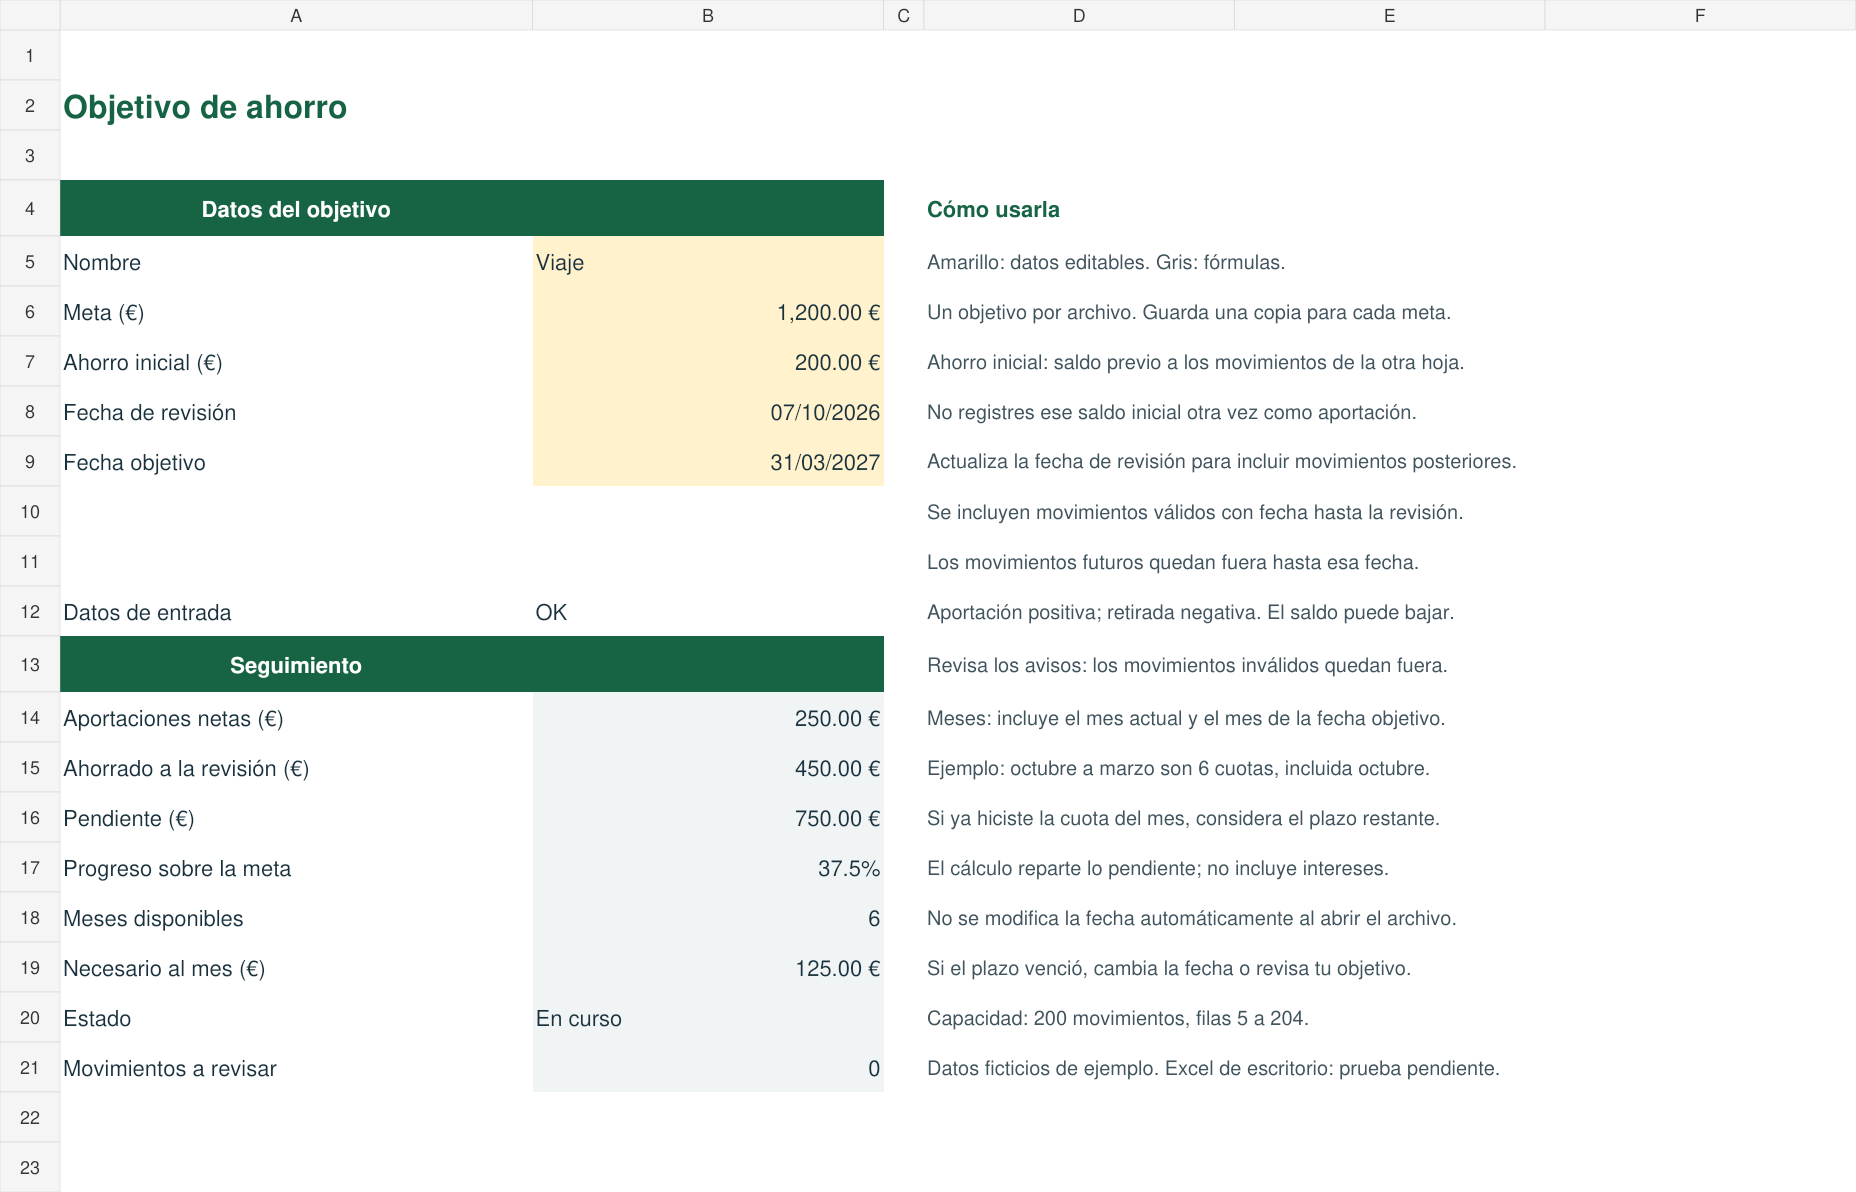Select the Estado value 'En curso'
The width and height of the screenshot is (1856, 1192).
coord(708,1018)
